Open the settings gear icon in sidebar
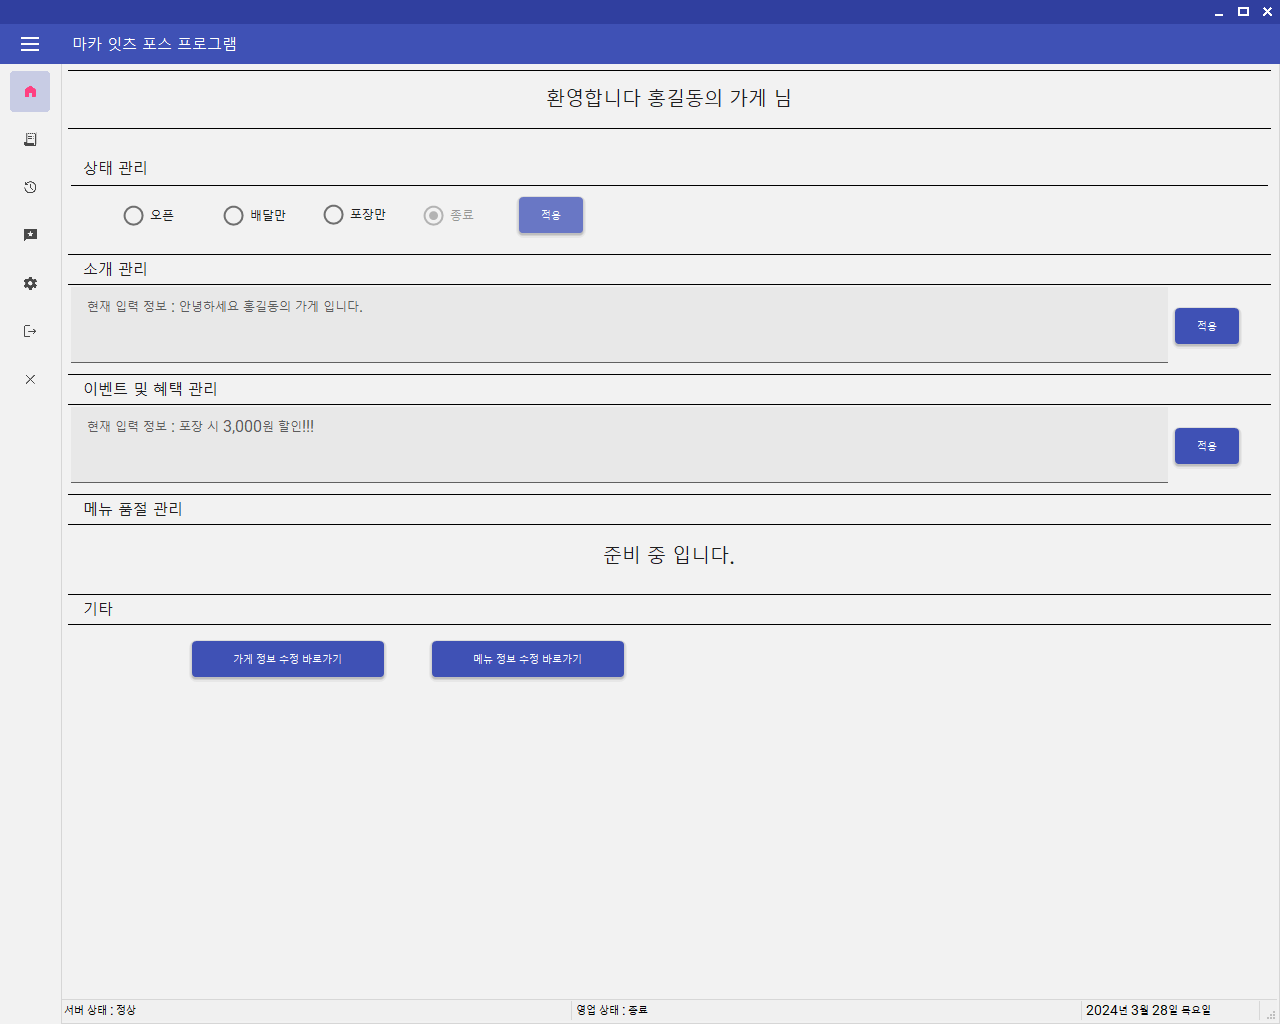1280x1024 pixels. tap(30, 284)
